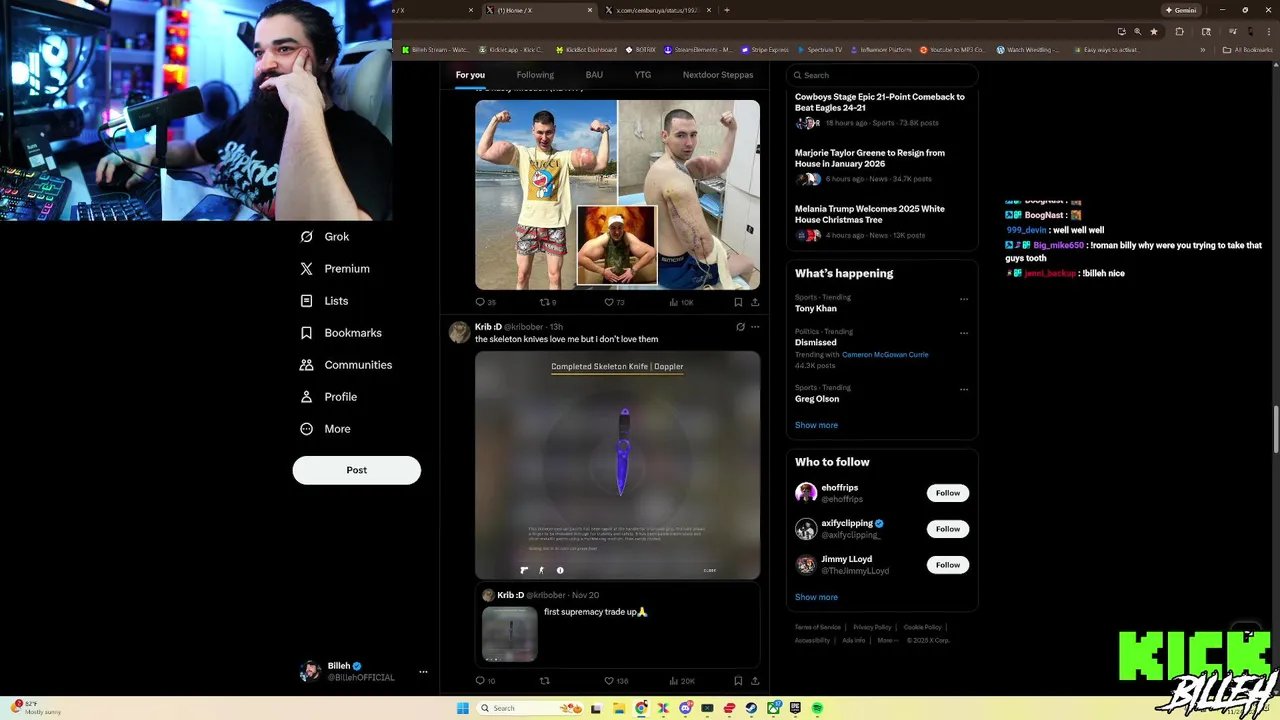Open the More menu in the sidebar
The image size is (1280, 720).
pos(325,429)
